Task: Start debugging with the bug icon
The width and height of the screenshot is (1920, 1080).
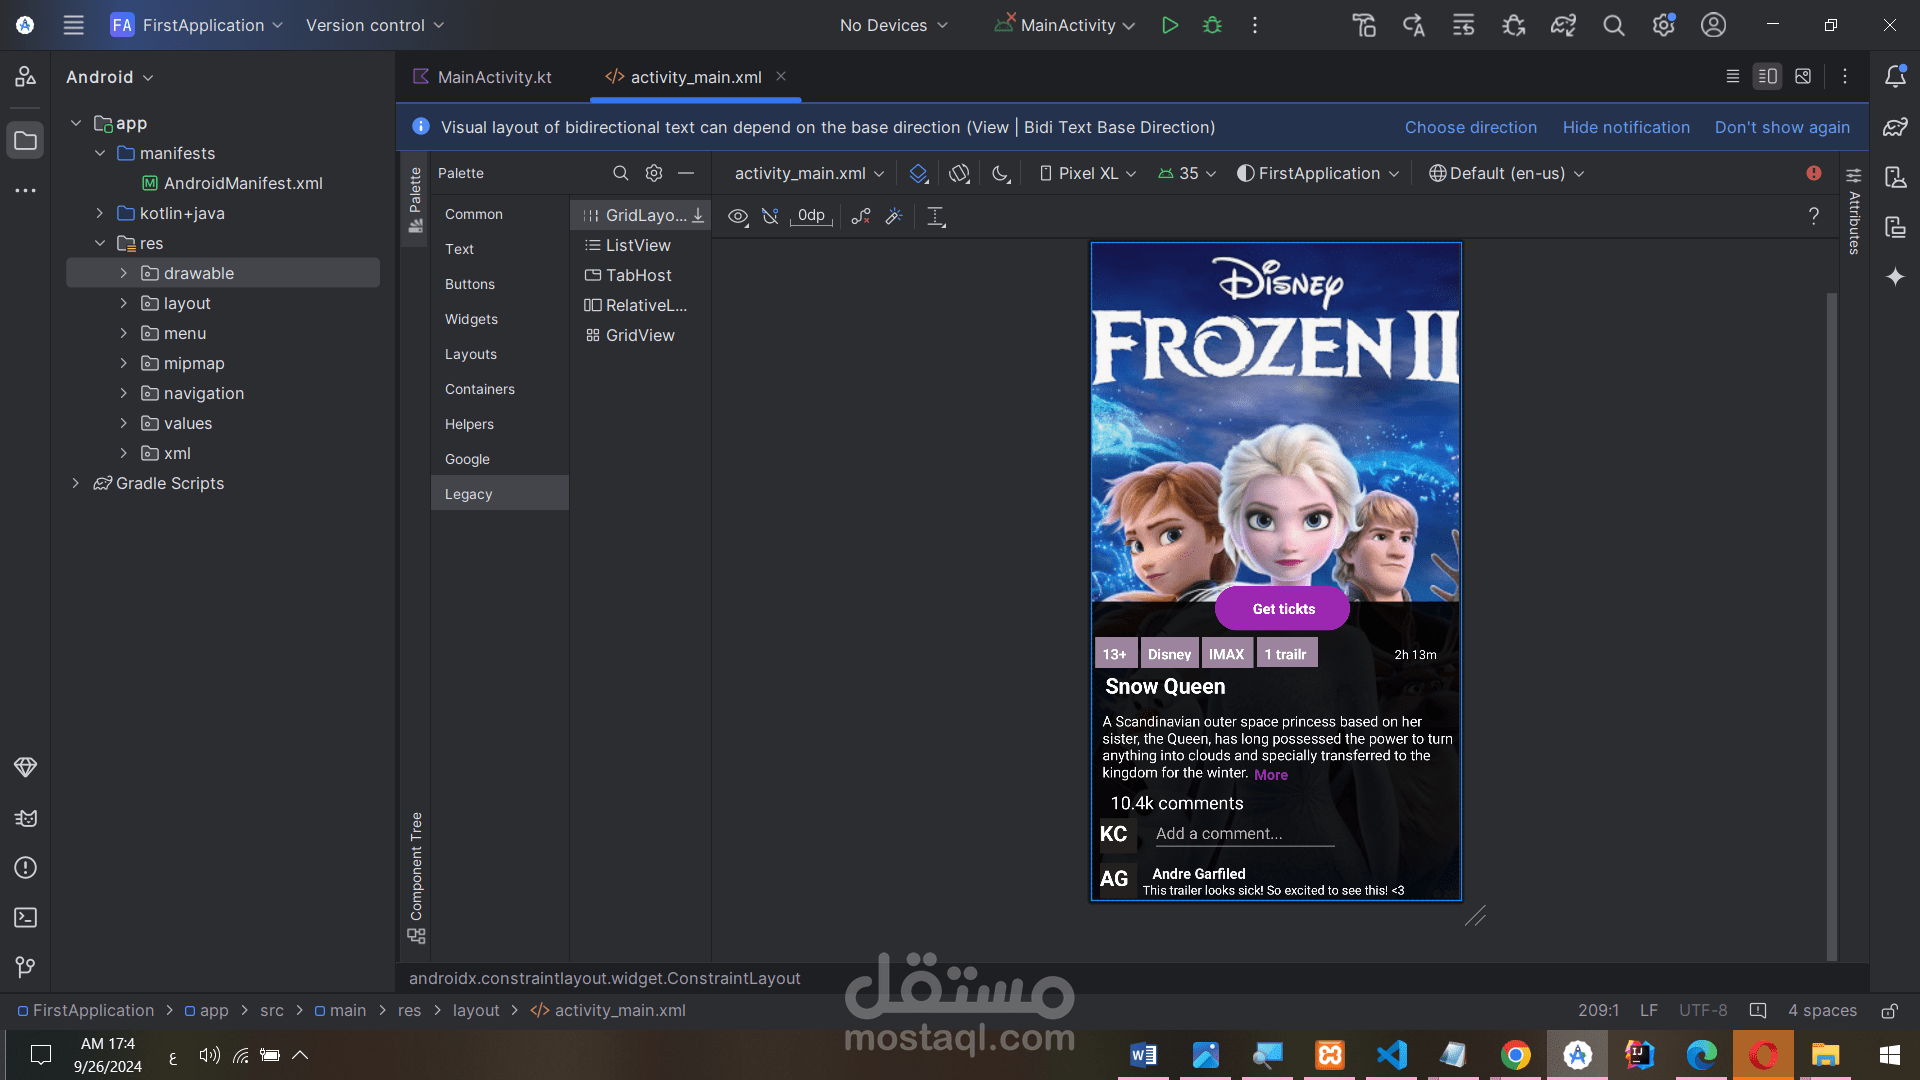Action: coord(1212,25)
